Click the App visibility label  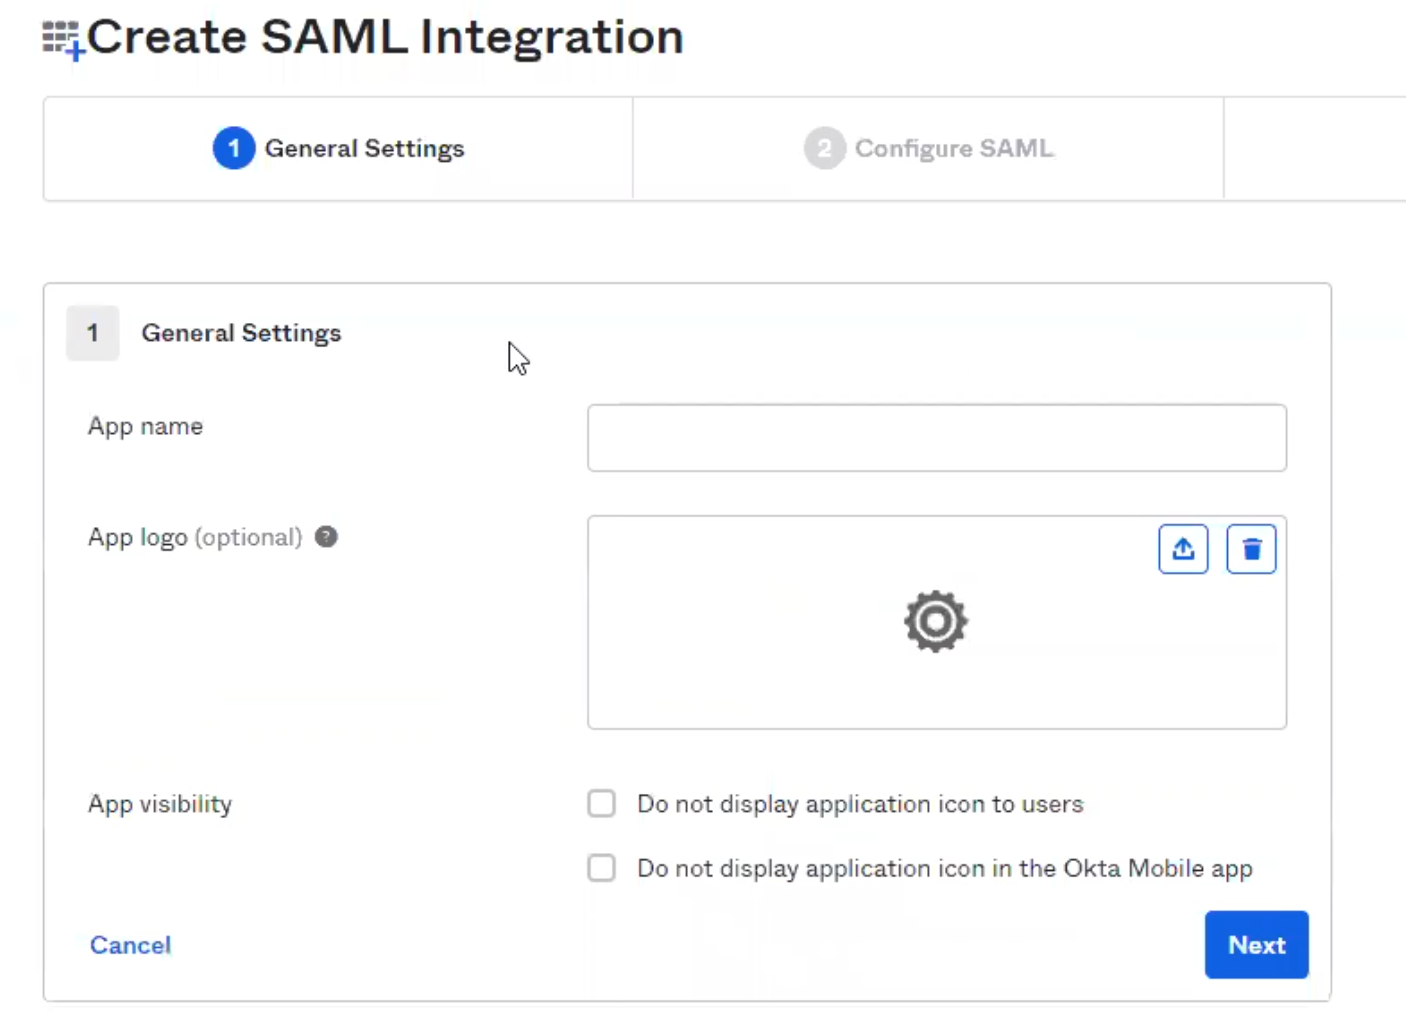point(160,804)
